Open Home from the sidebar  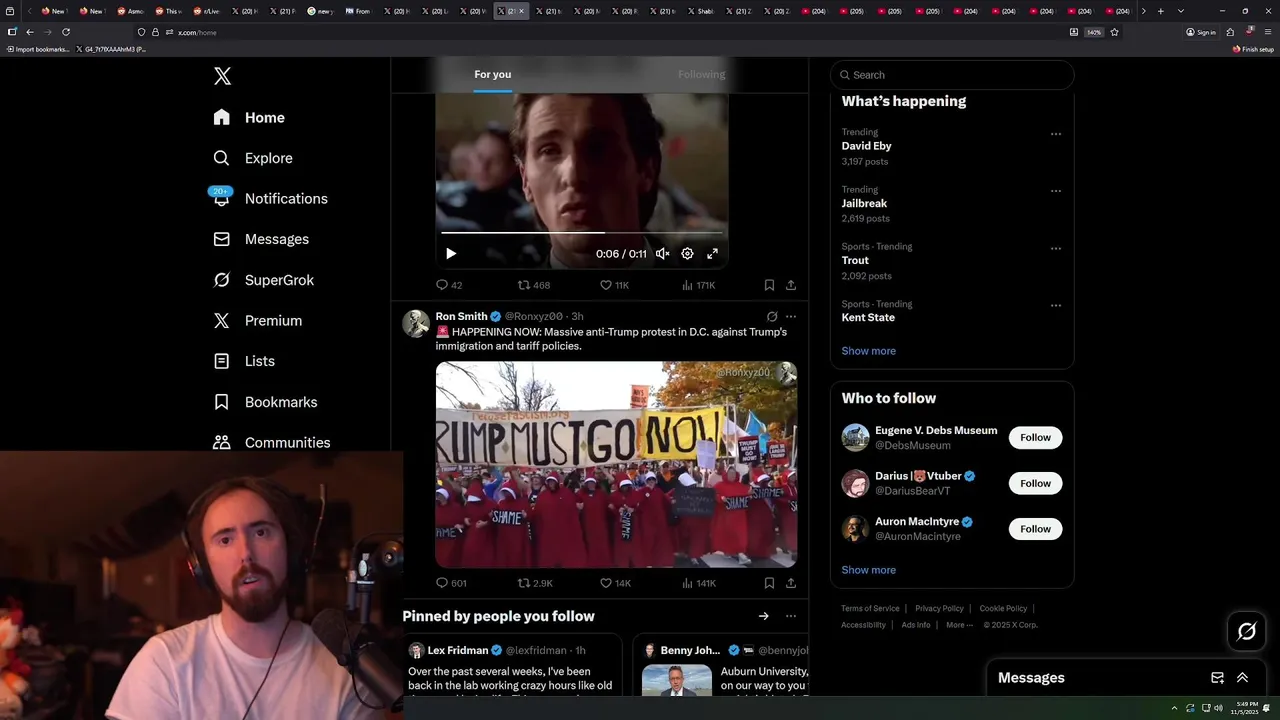click(249, 117)
